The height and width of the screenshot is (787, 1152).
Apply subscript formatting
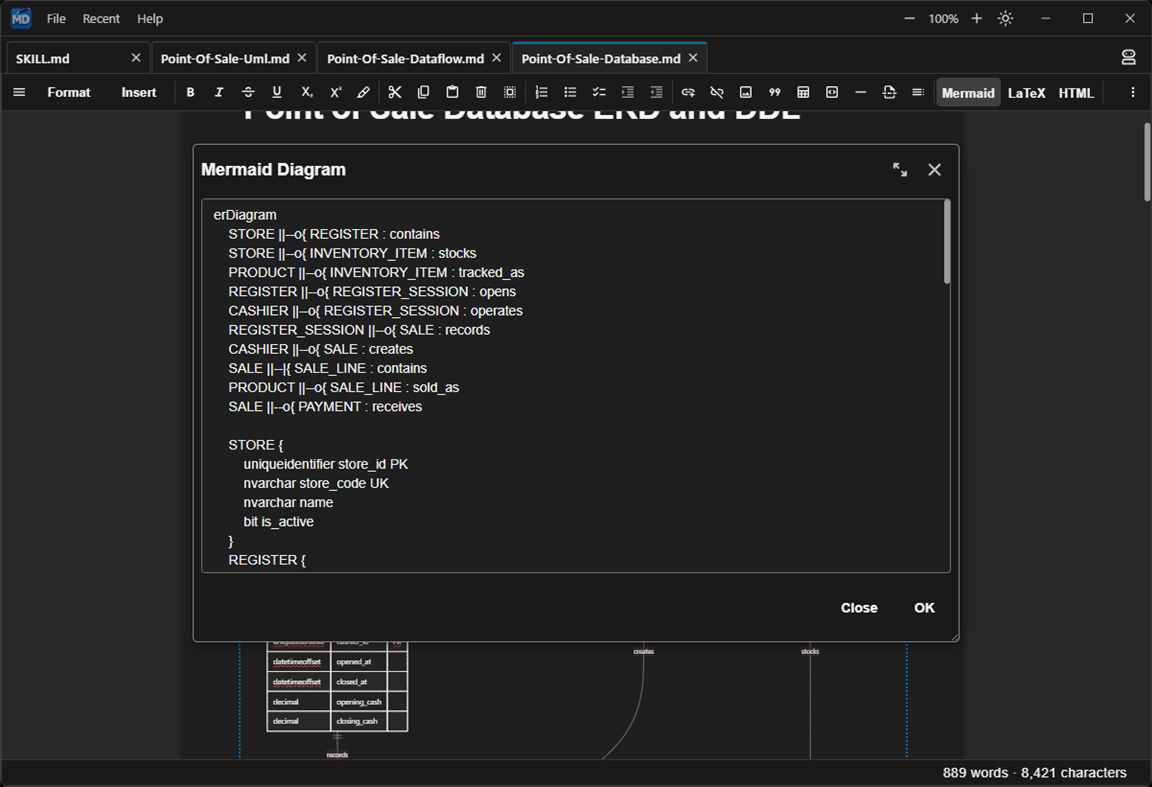(x=306, y=93)
